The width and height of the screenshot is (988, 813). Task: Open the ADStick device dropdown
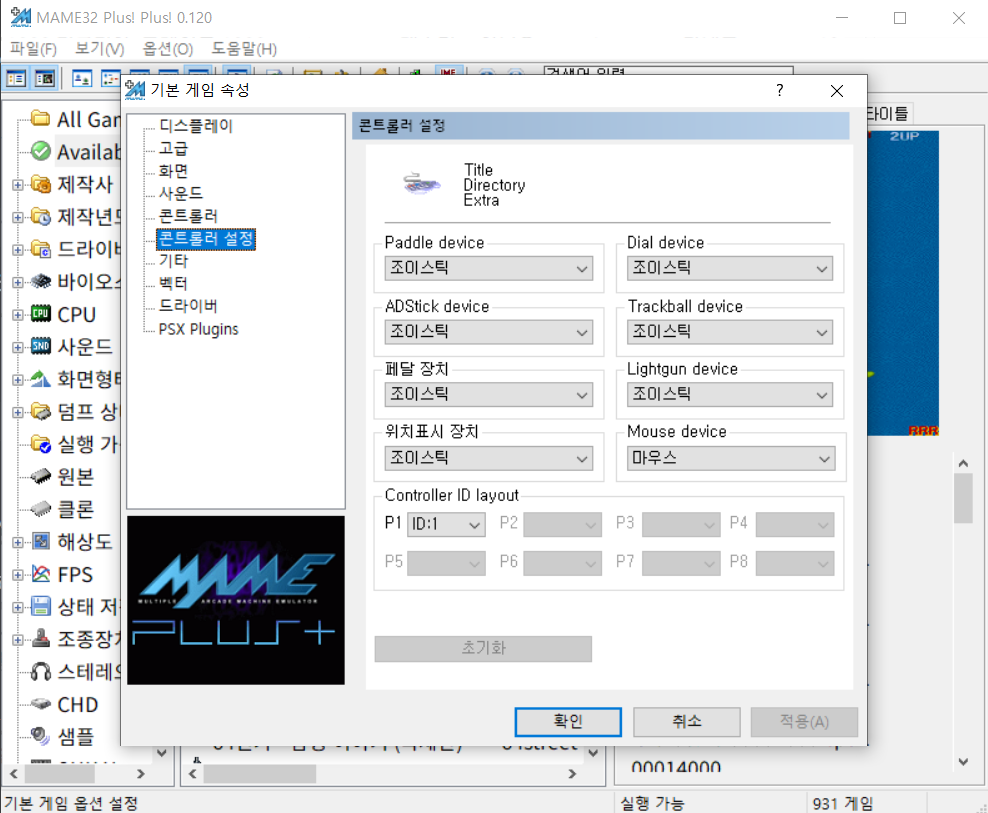point(488,332)
